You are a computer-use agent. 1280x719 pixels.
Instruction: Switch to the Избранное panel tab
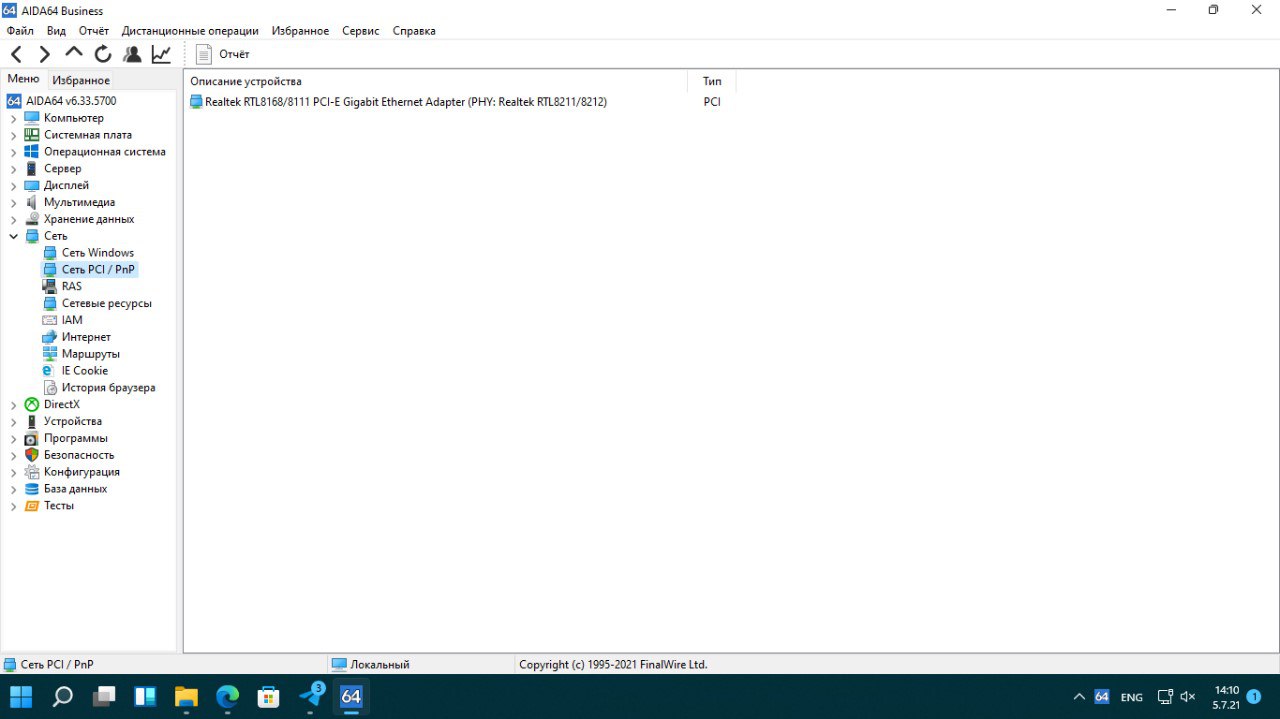81,80
